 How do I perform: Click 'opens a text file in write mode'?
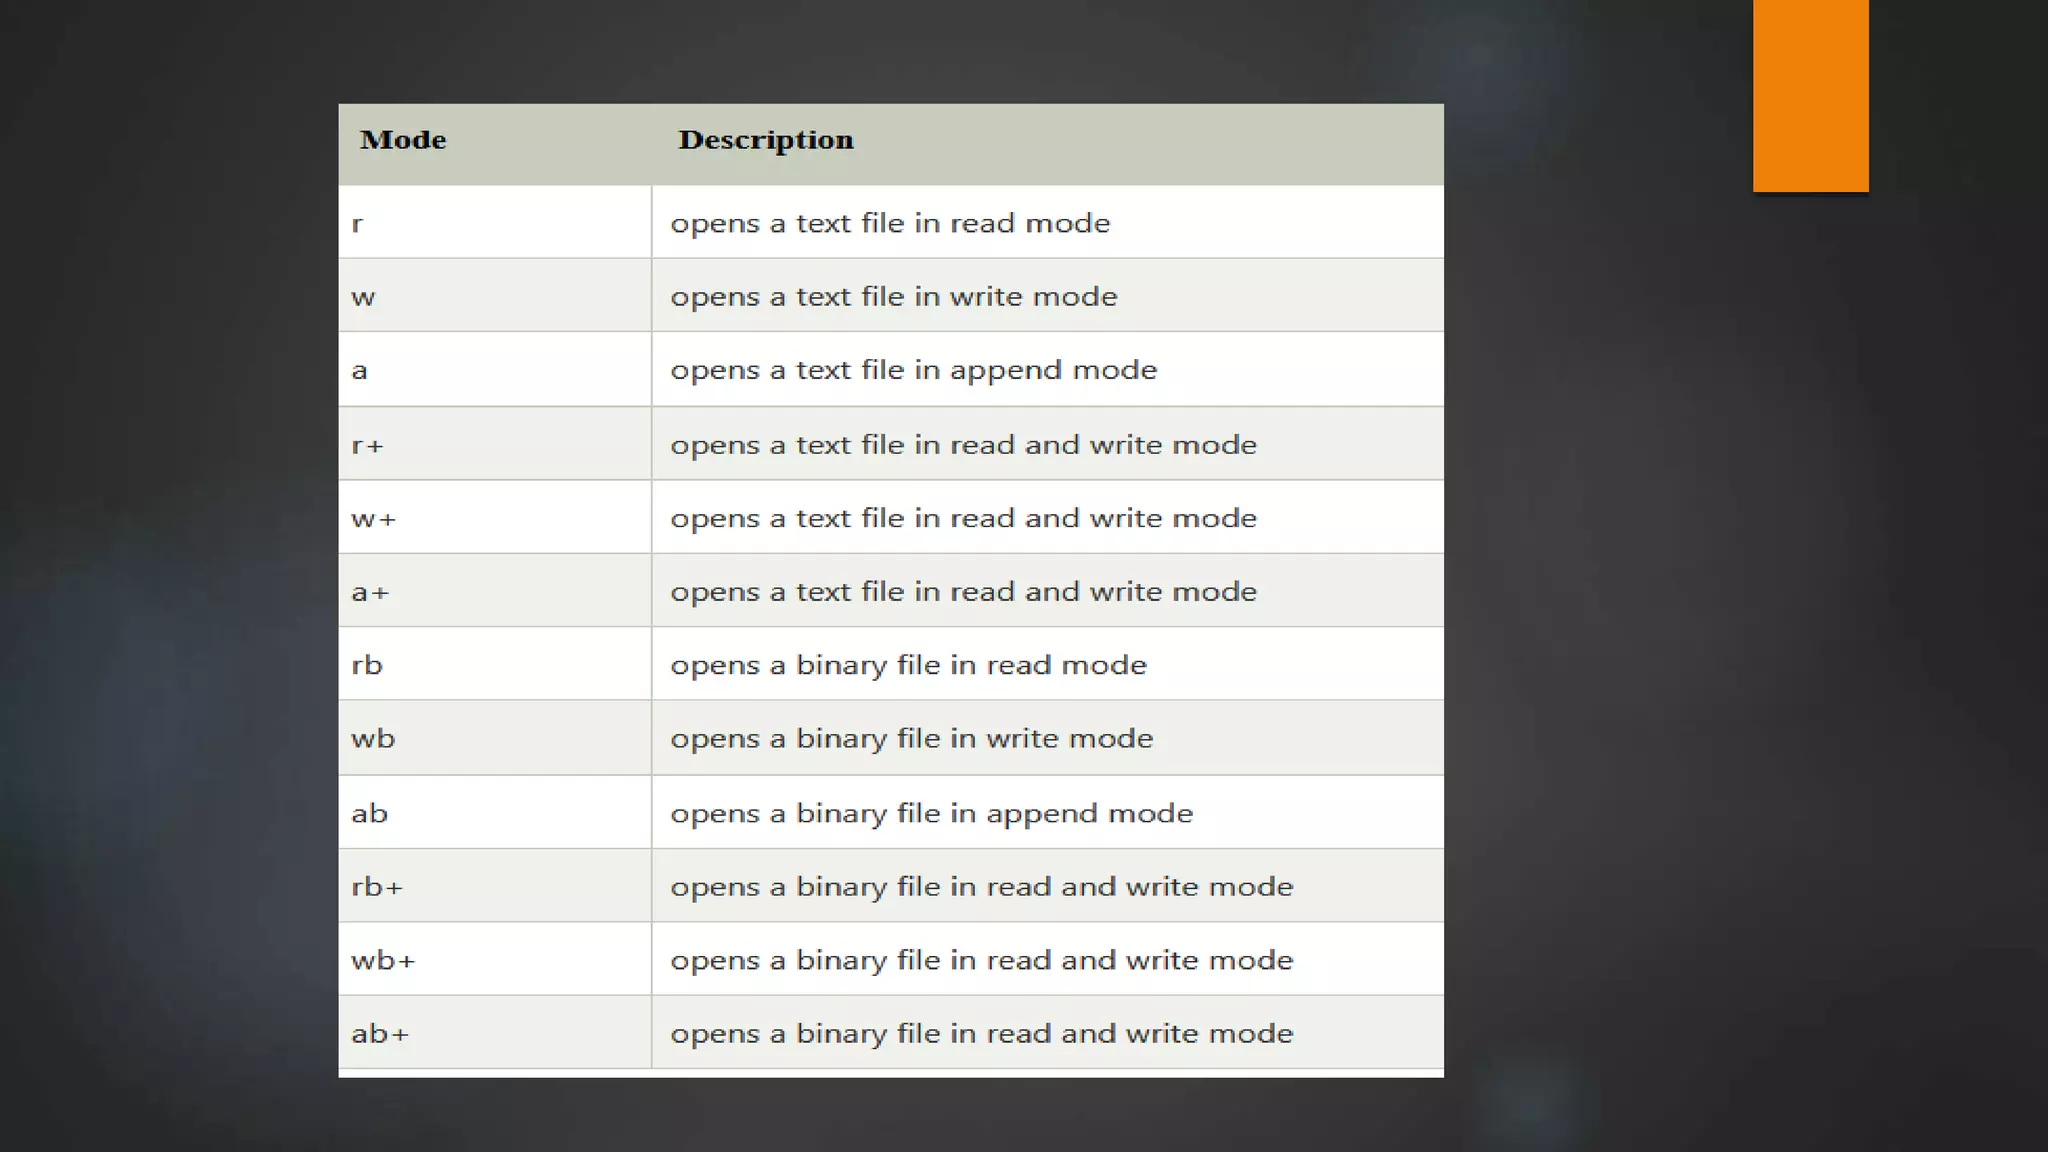tap(893, 297)
